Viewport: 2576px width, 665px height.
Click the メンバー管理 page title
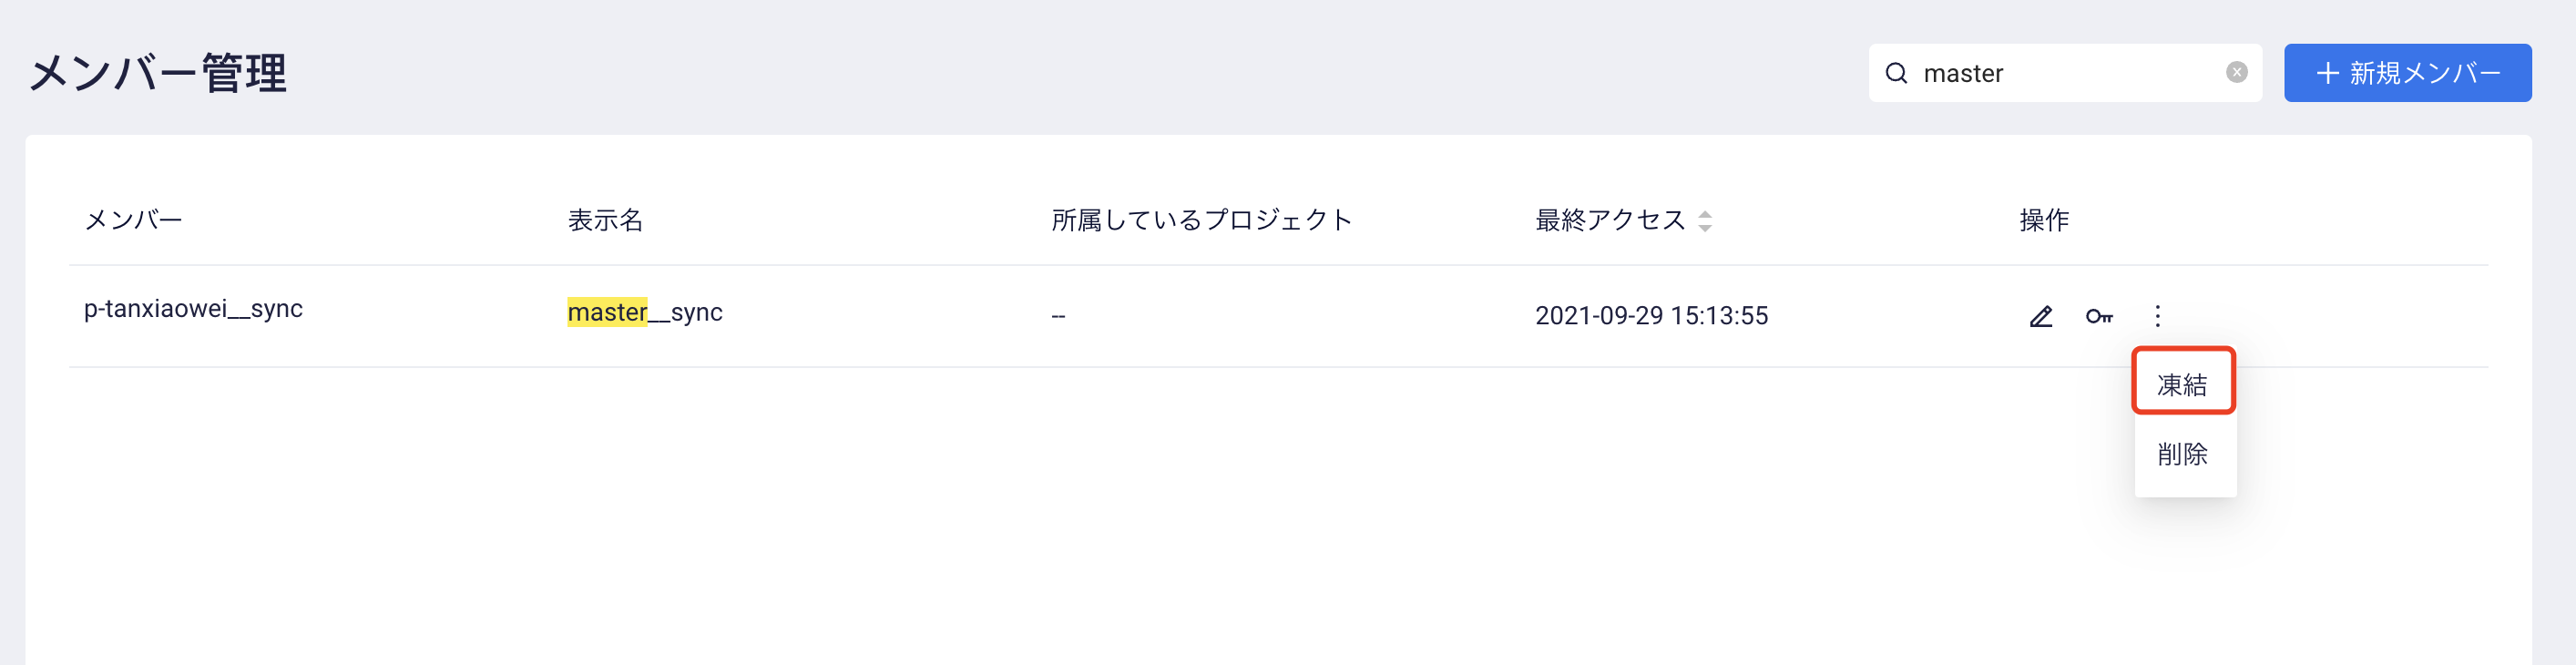(x=158, y=74)
